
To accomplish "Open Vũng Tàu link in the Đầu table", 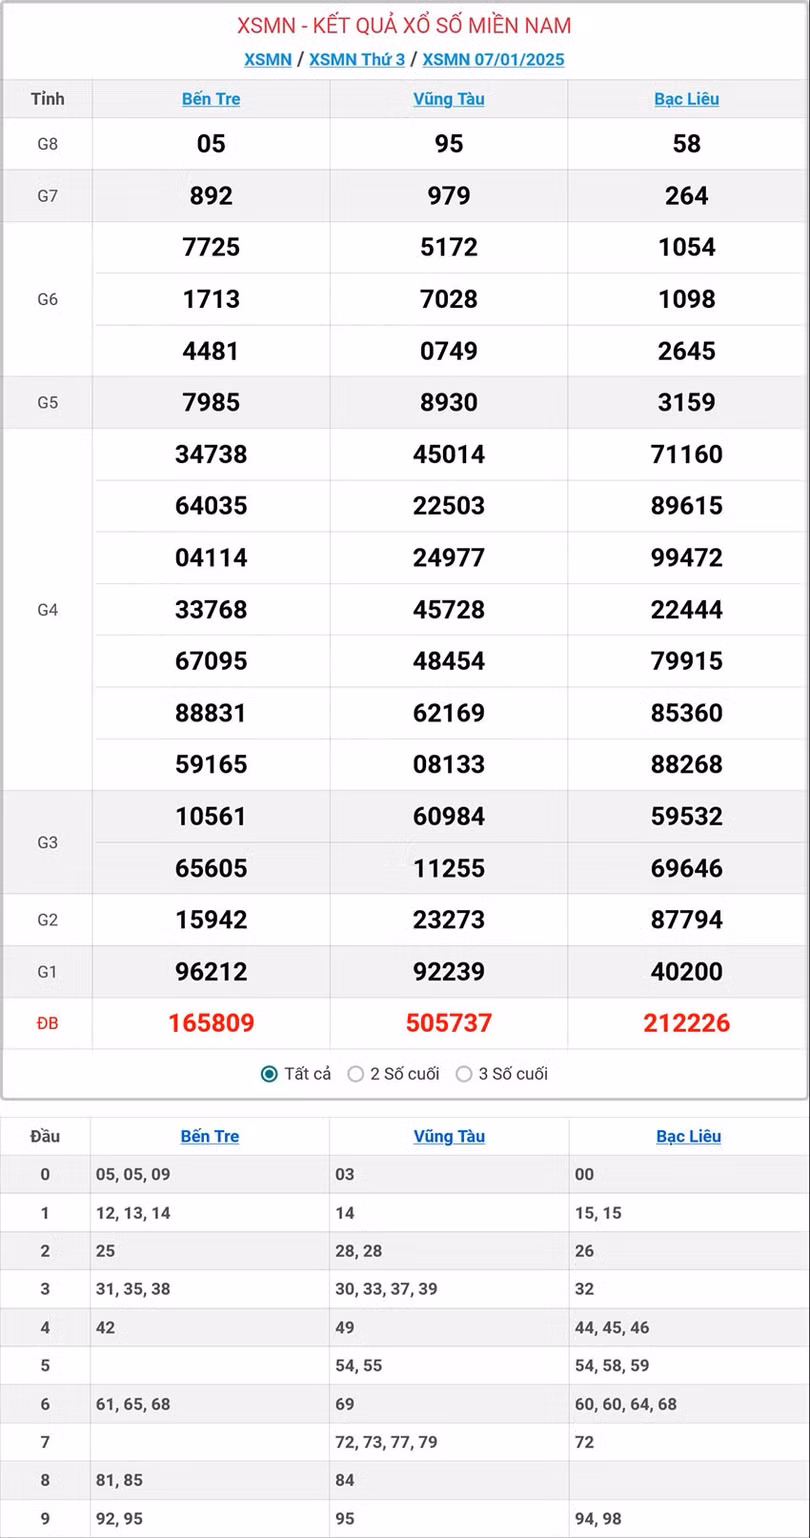I will click(x=449, y=1136).
